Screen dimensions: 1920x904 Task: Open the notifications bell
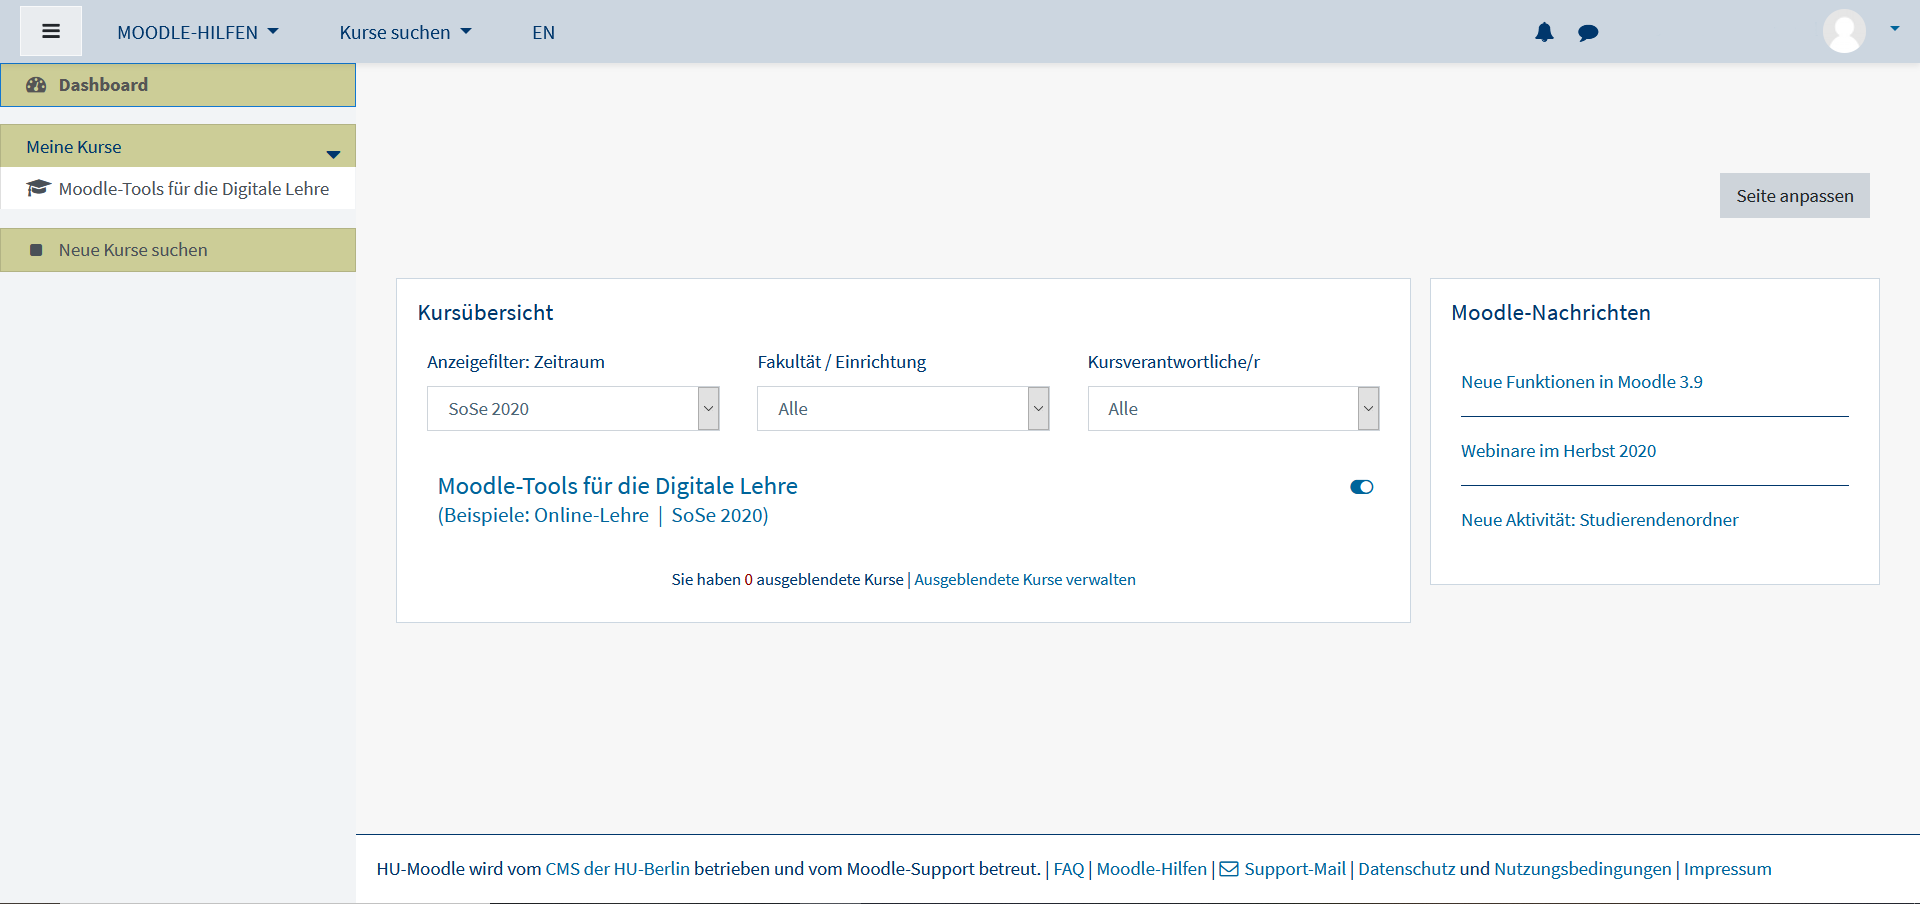[x=1544, y=32]
